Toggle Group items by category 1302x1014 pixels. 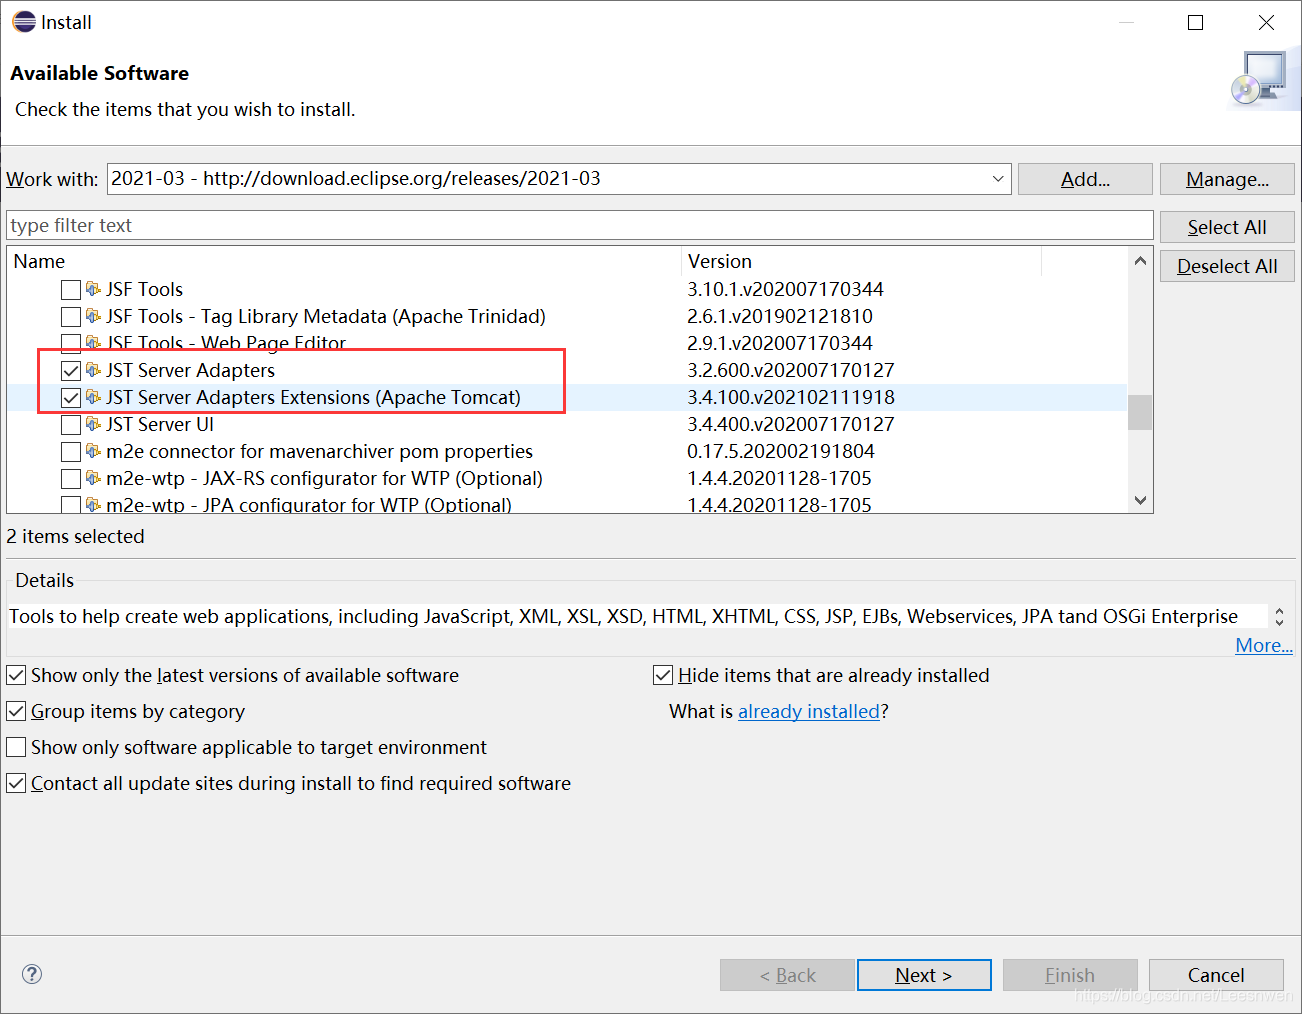(16, 711)
